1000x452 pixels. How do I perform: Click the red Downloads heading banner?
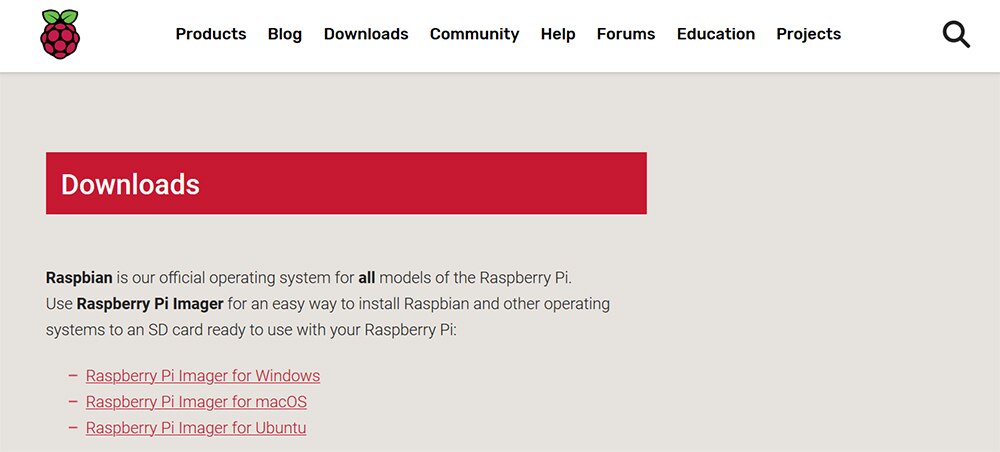pyautogui.click(x=346, y=183)
